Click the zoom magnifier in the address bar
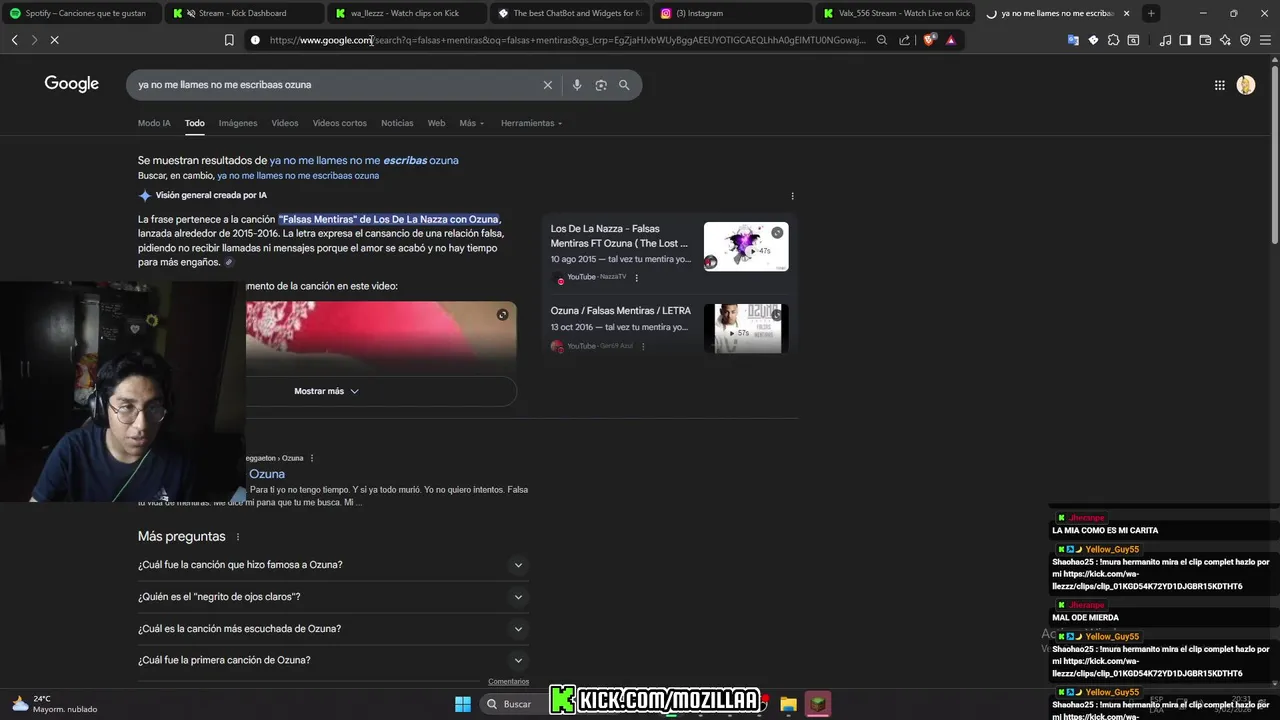The image size is (1280, 720). tap(881, 40)
